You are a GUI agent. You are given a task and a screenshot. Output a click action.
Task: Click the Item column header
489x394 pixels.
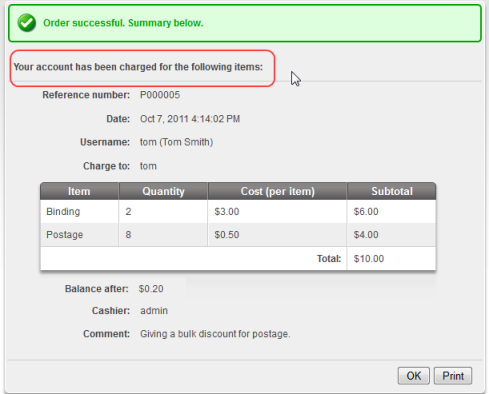tap(79, 191)
